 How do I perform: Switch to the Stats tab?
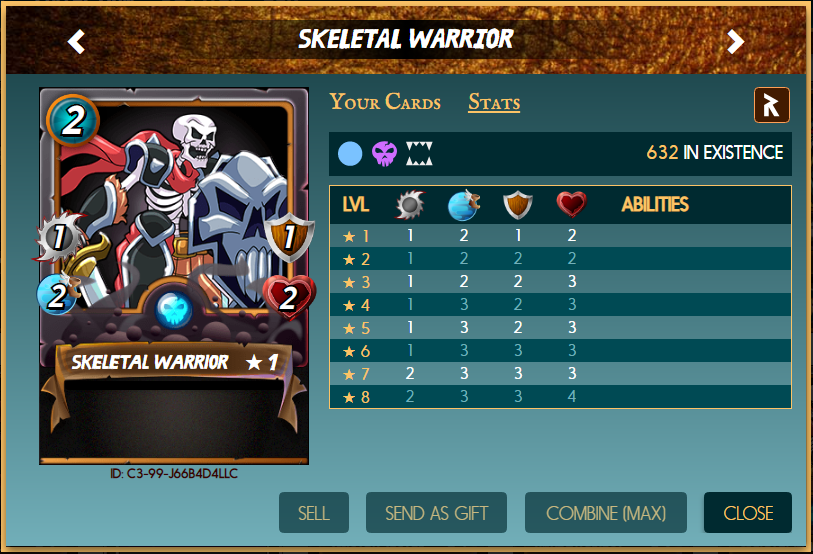[494, 102]
